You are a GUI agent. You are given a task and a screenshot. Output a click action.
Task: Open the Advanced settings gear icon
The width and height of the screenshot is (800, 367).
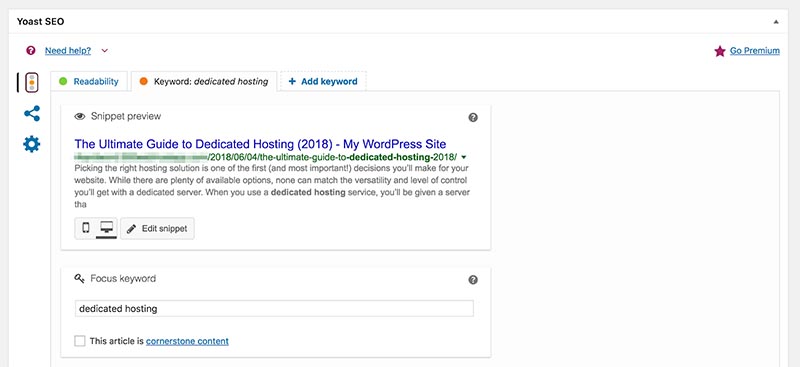click(32, 144)
